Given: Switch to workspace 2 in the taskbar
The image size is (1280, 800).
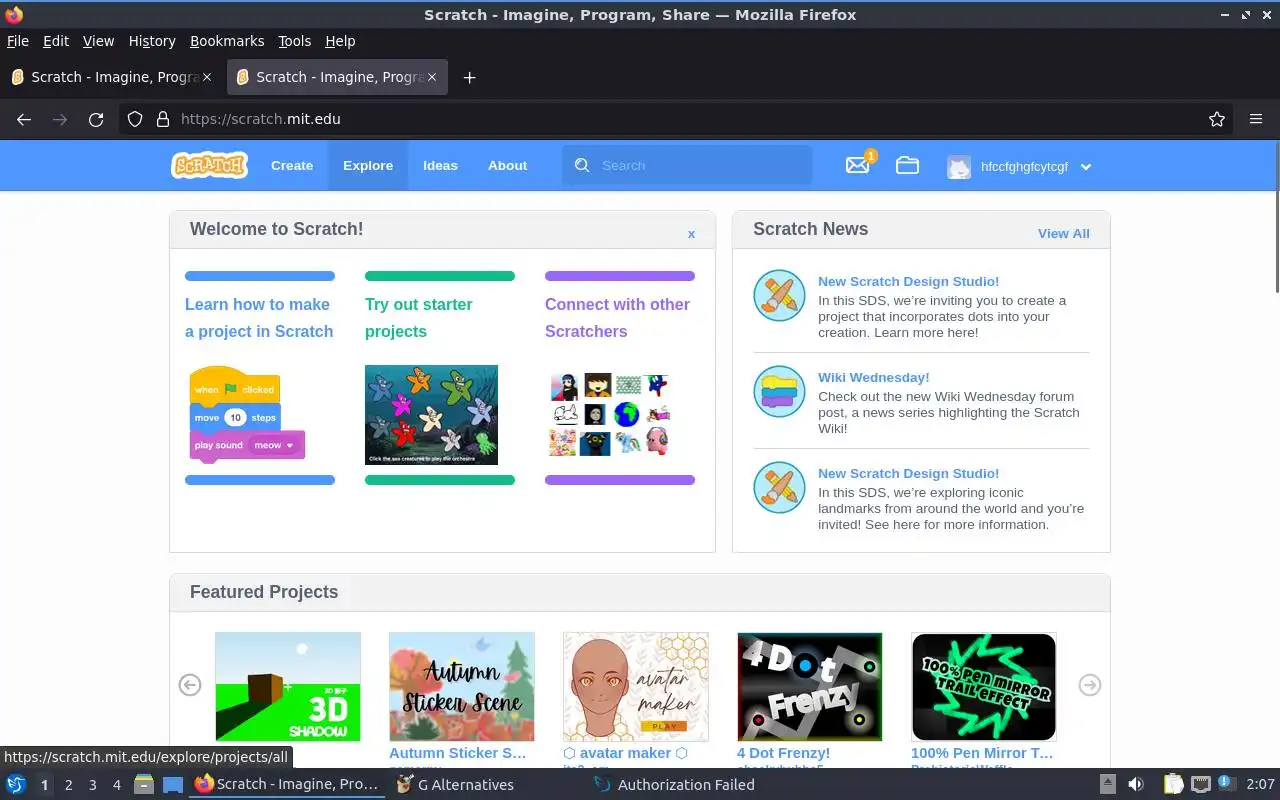Looking at the screenshot, I should (x=68, y=785).
